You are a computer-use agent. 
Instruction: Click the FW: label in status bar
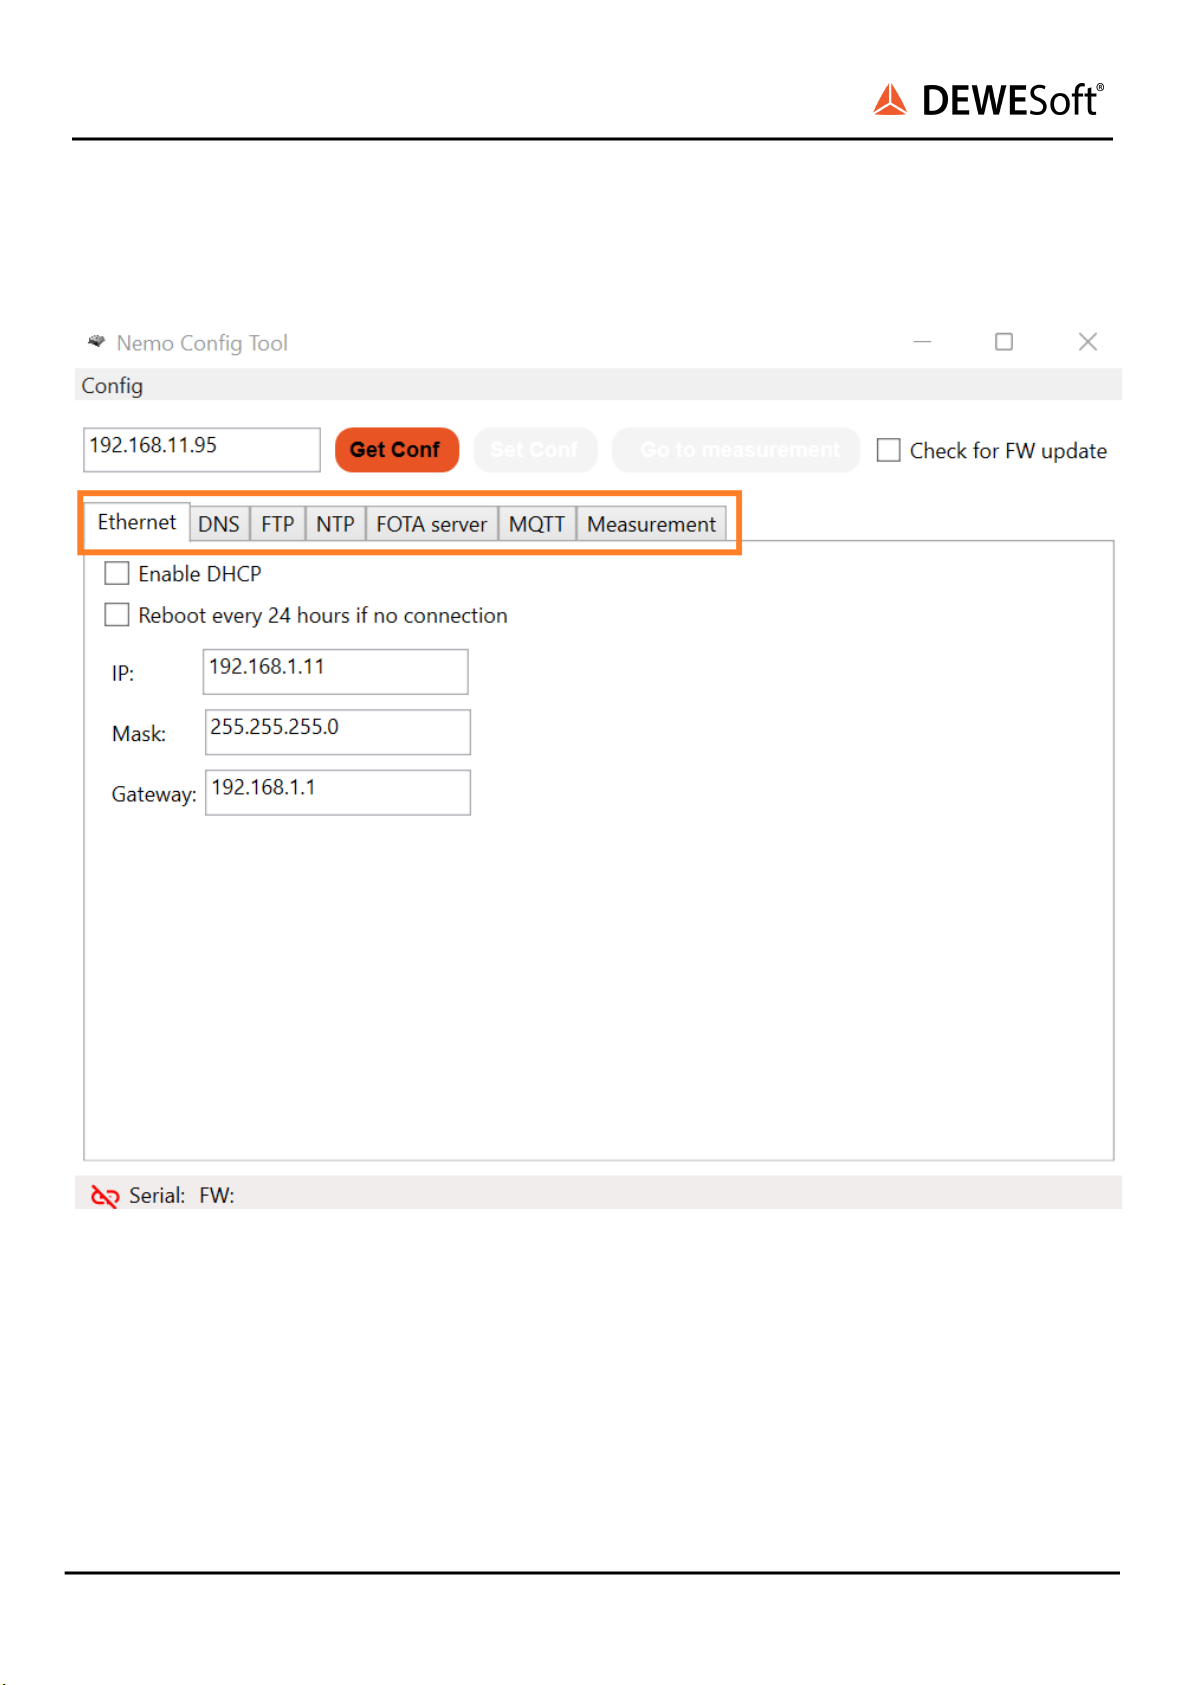point(217,1196)
